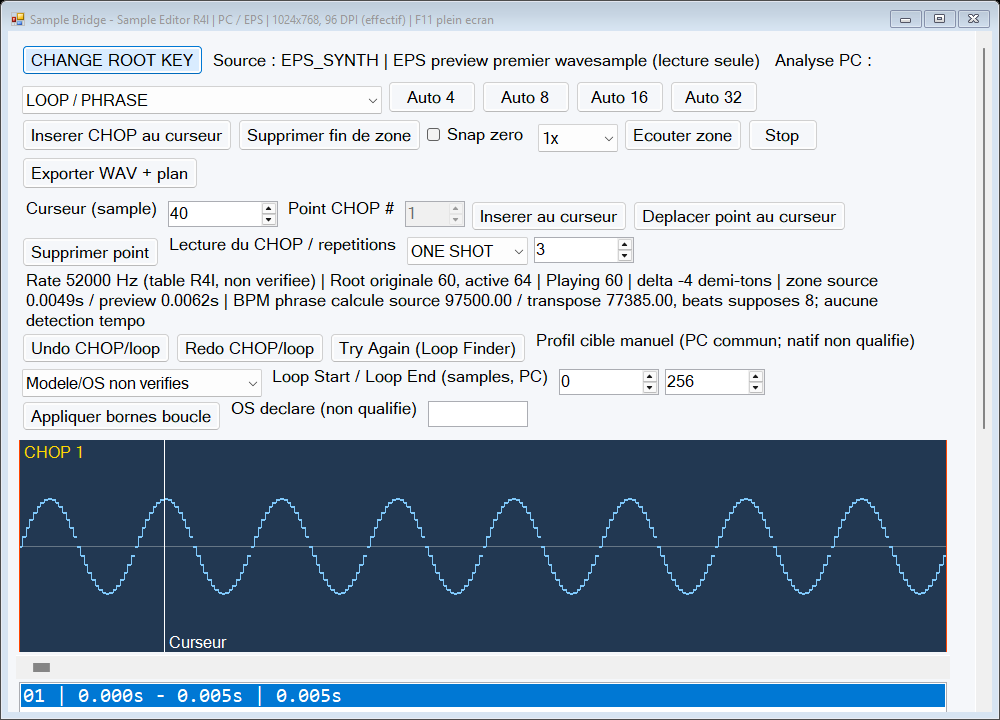Click the Auto 4 button
This screenshot has height=720, width=1000.
pos(431,98)
